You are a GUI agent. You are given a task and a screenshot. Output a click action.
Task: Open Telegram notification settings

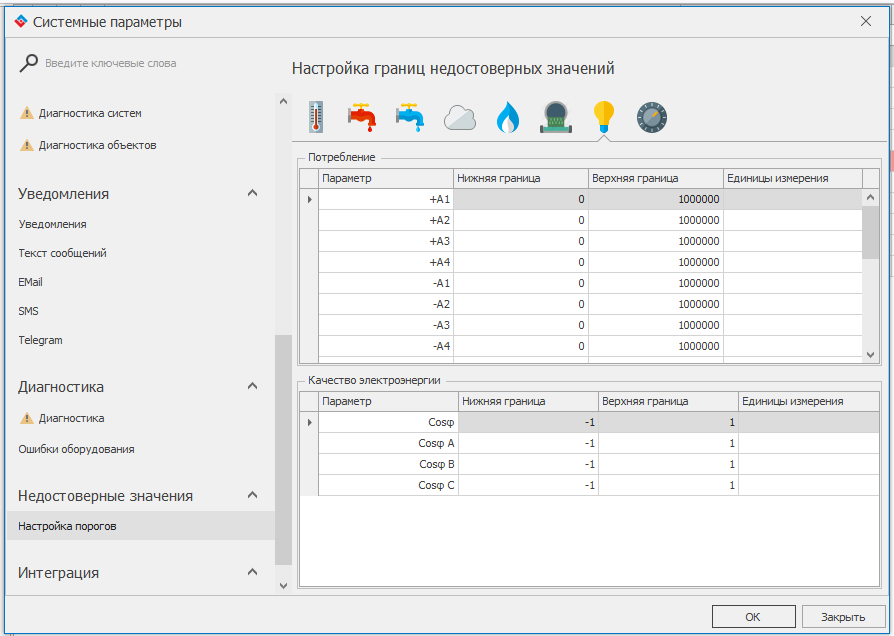(x=40, y=340)
